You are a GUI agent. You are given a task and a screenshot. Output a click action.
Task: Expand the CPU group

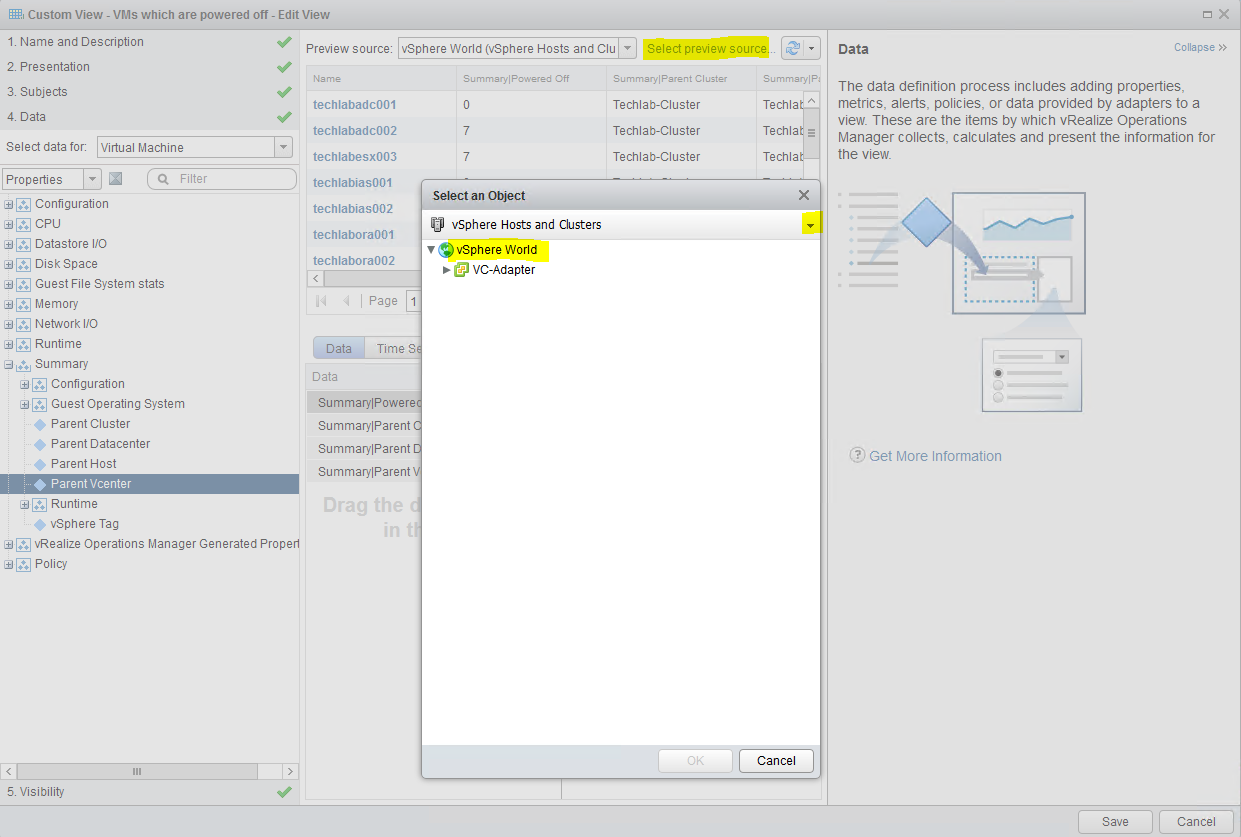click(x=8, y=224)
